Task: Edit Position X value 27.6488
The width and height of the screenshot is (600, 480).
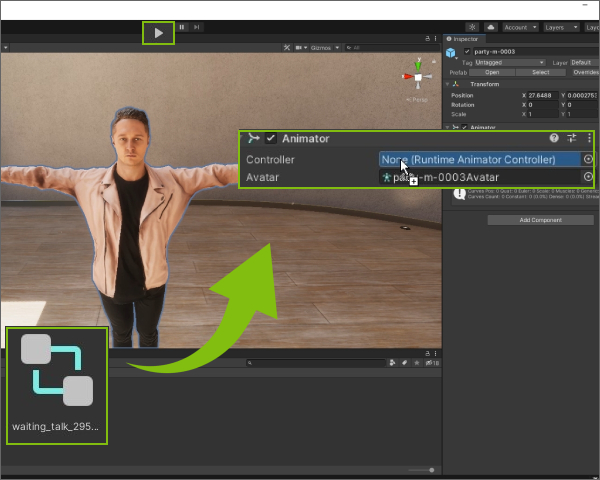Action: (543, 95)
